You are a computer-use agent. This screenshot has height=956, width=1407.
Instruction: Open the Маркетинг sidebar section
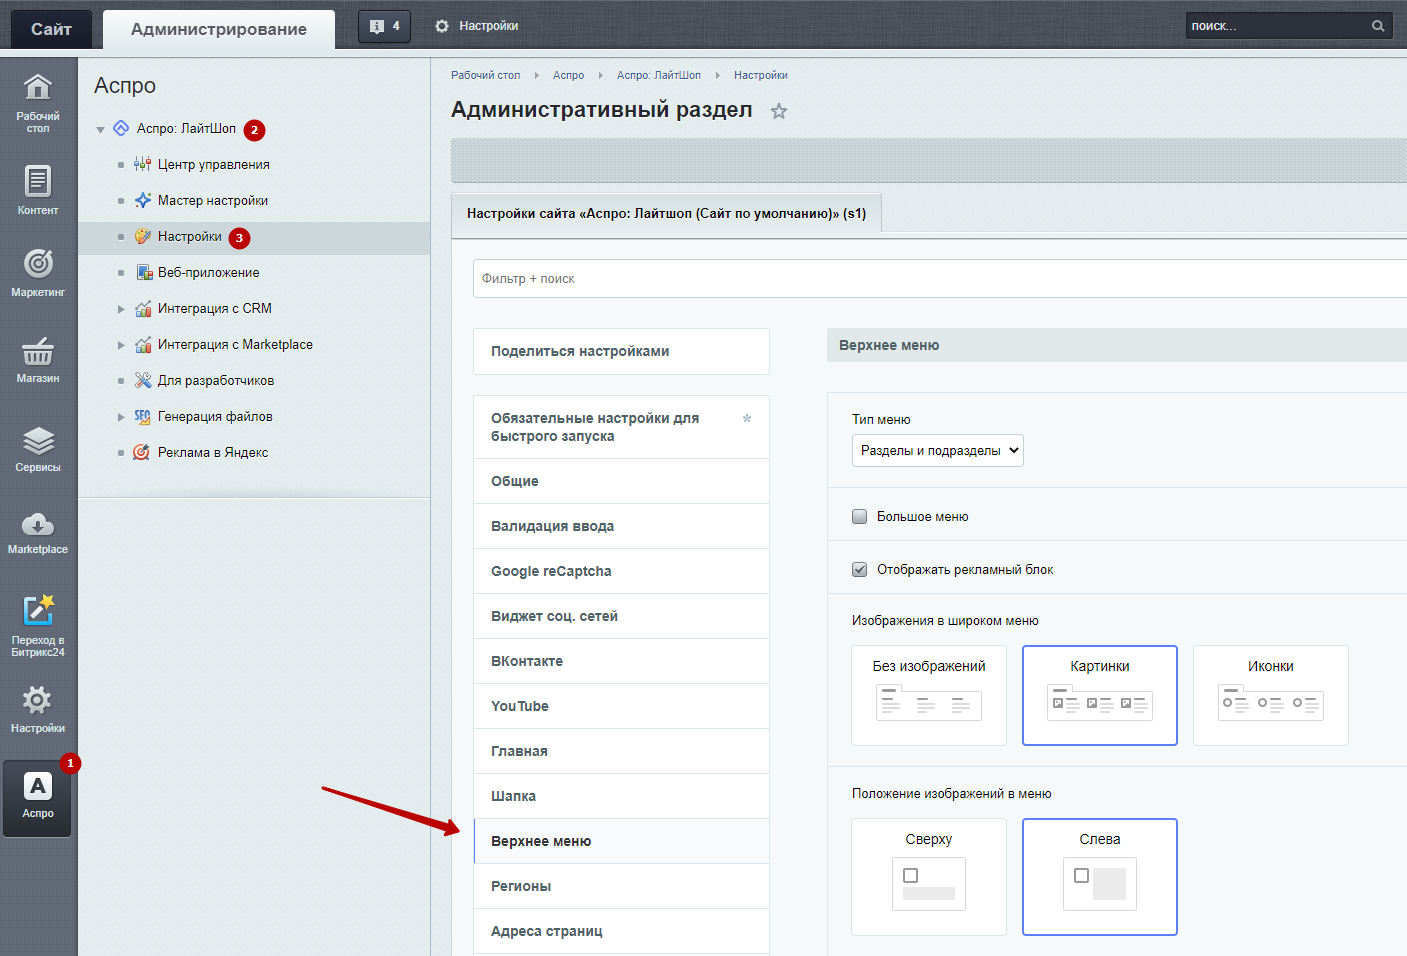point(38,272)
